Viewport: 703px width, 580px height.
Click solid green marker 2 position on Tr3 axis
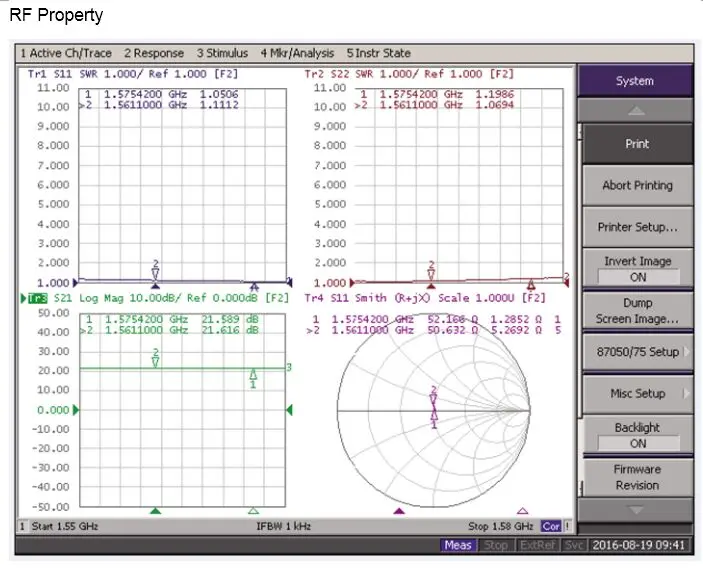[155, 511]
